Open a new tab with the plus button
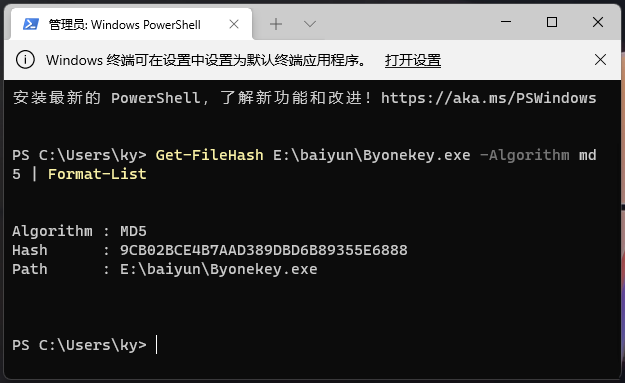Image resolution: width=625 pixels, height=383 pixels. tap(276, 24)
